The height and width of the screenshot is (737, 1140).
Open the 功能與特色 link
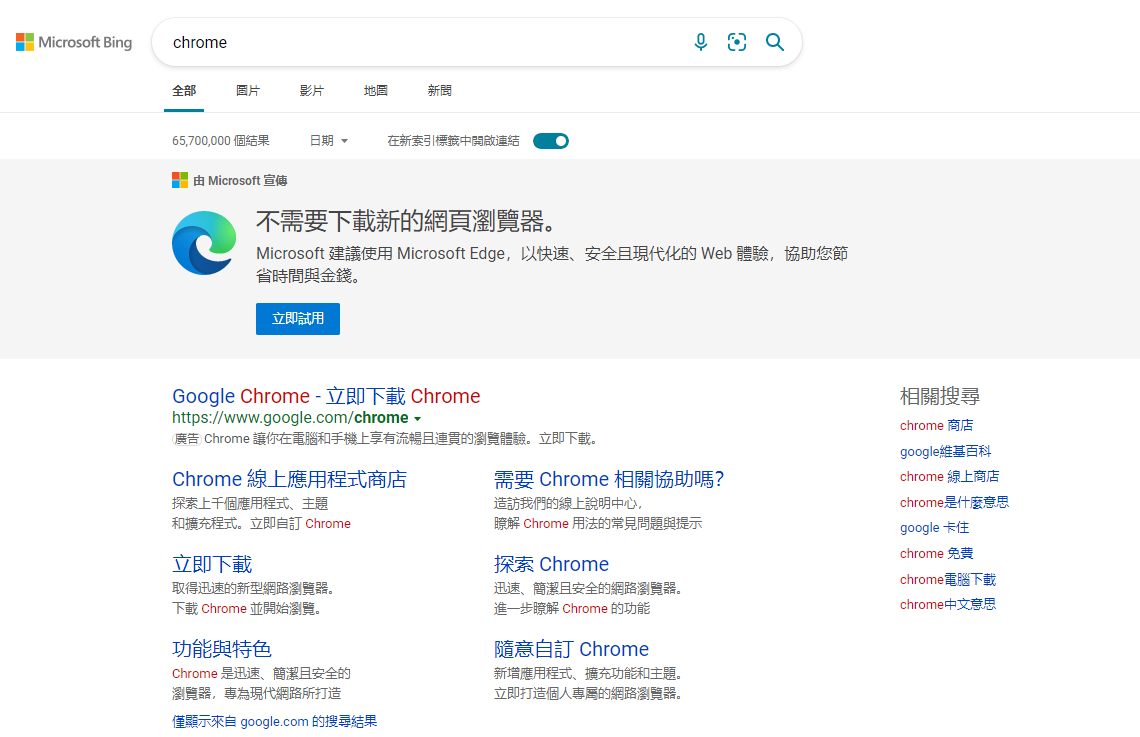[222, 649]
